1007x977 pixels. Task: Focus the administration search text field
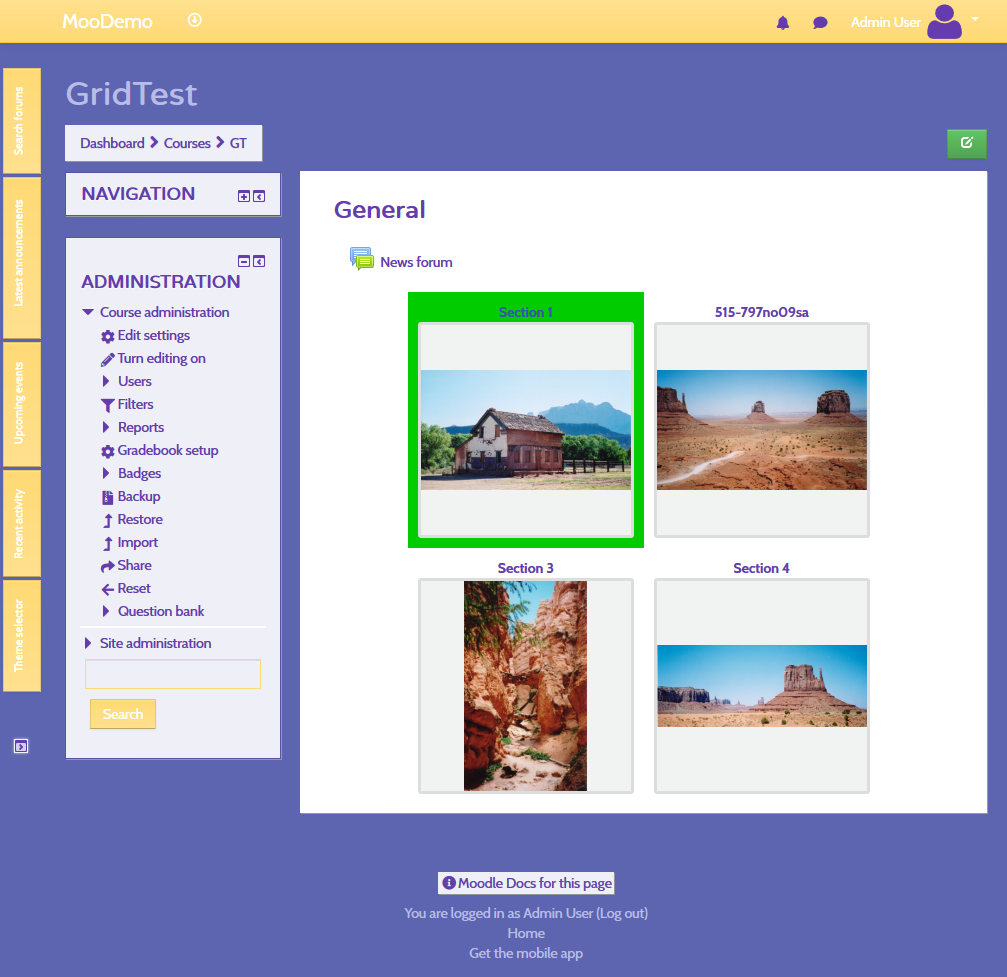(x=173, y=674)
